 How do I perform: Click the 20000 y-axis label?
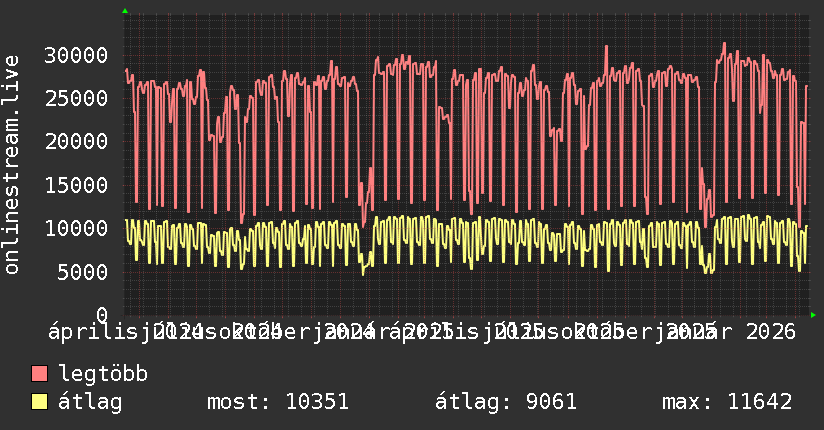(76, 141)
